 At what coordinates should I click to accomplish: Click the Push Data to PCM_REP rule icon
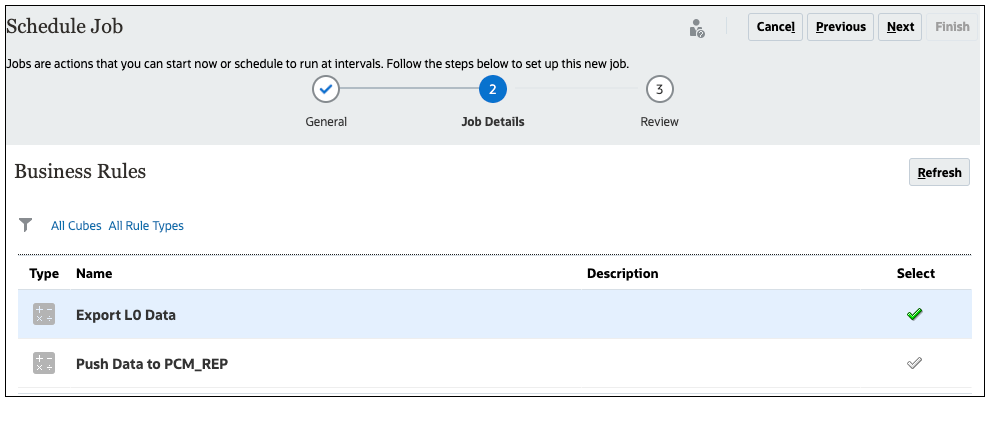pos(43,363)
